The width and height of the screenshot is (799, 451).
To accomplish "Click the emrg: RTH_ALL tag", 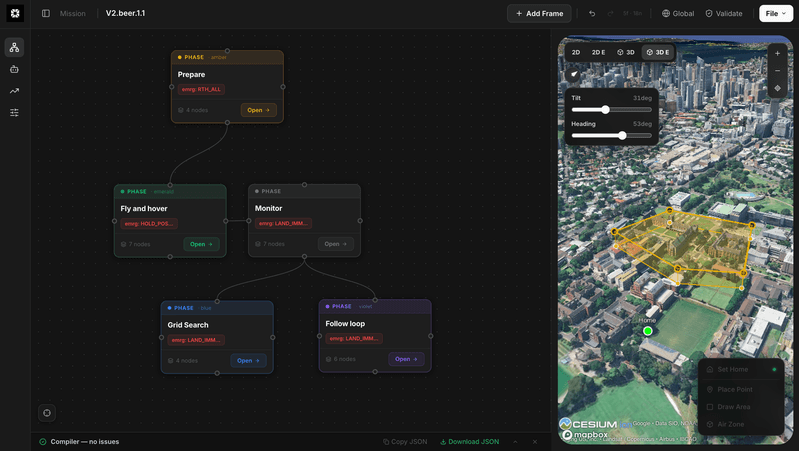I will (x=201, y=89).
